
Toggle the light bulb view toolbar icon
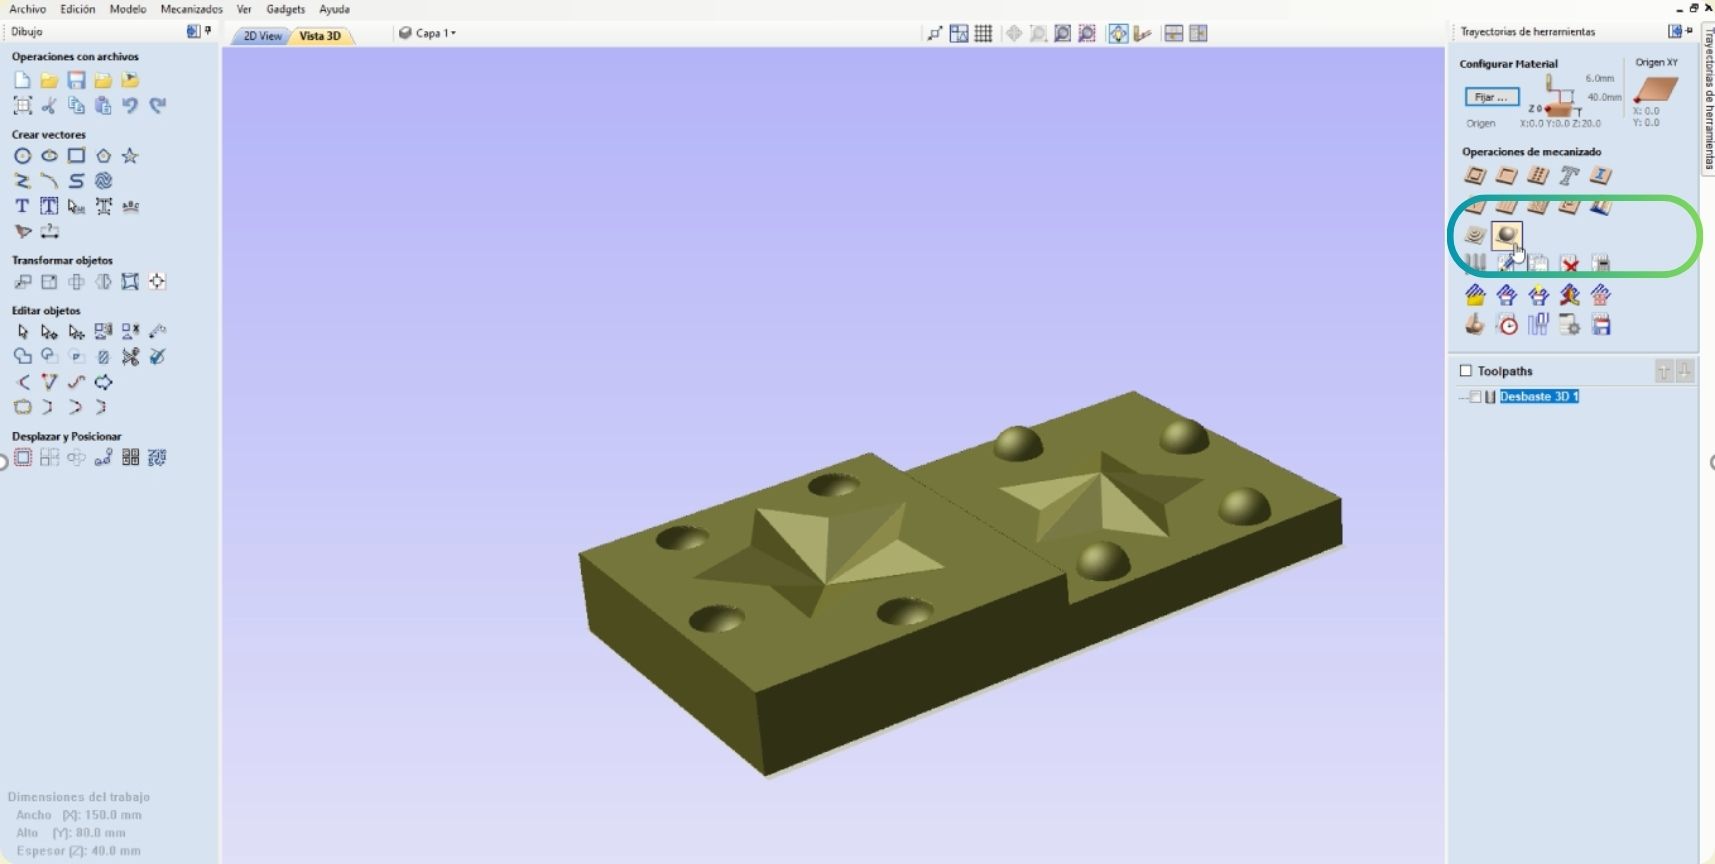pos(1118,34)
